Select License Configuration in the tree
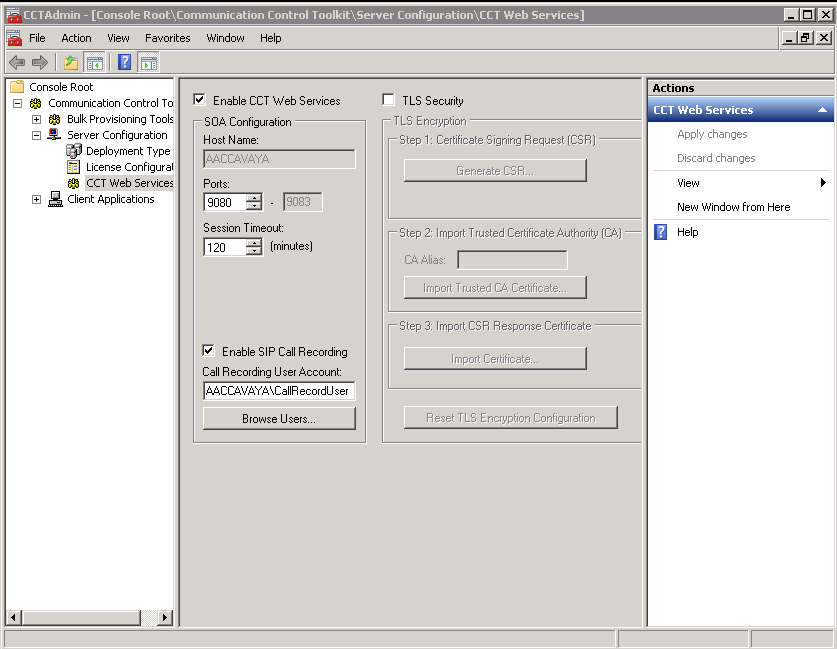The height and width of the screenshot is (649, 837). pyautogui.click(x=129, y=167)
